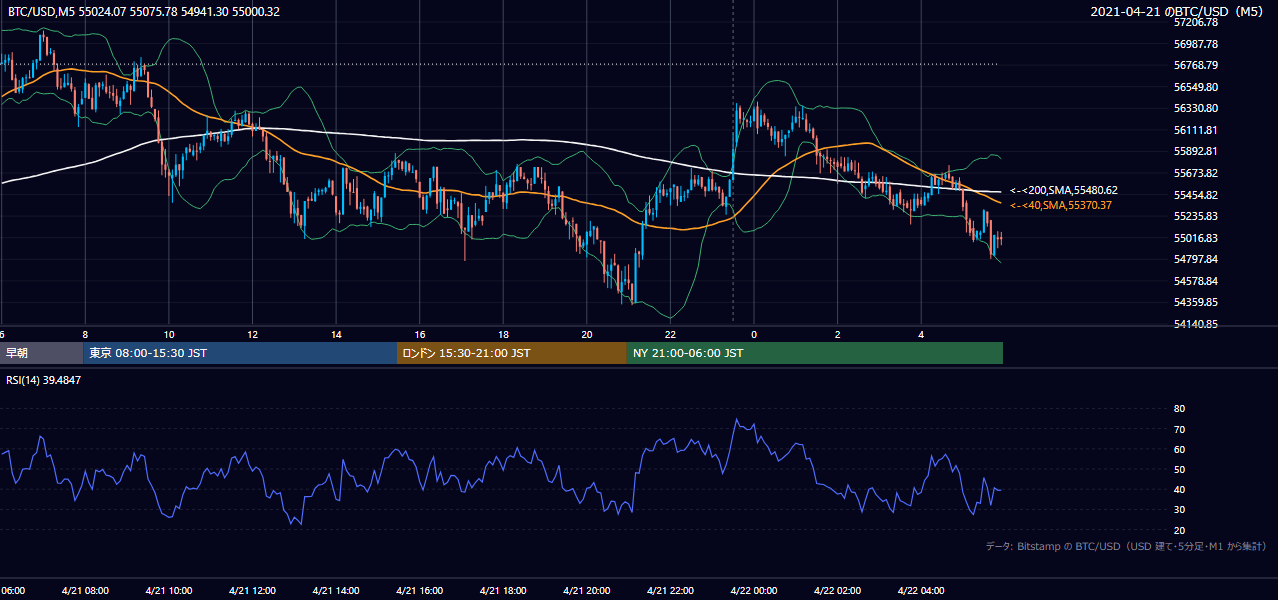Click the 4/22 02:00 time label
1278x600 pixels.
coord(837,591)
